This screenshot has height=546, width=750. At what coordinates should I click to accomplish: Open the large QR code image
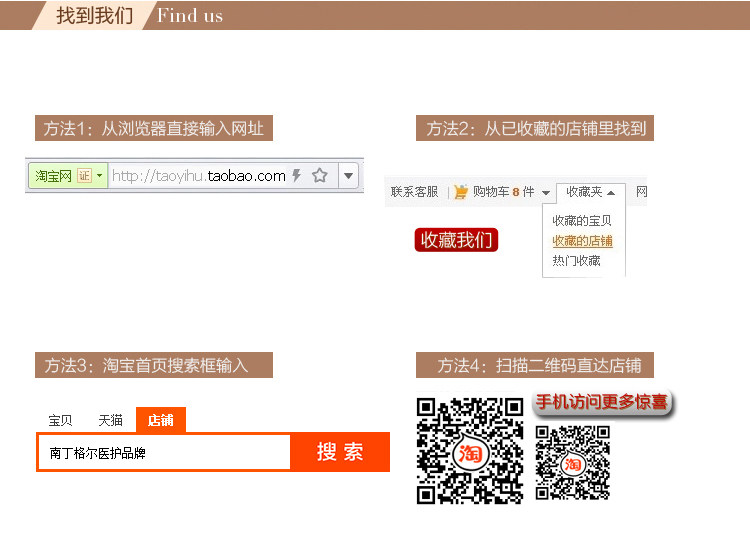click(x=470, y=450)
